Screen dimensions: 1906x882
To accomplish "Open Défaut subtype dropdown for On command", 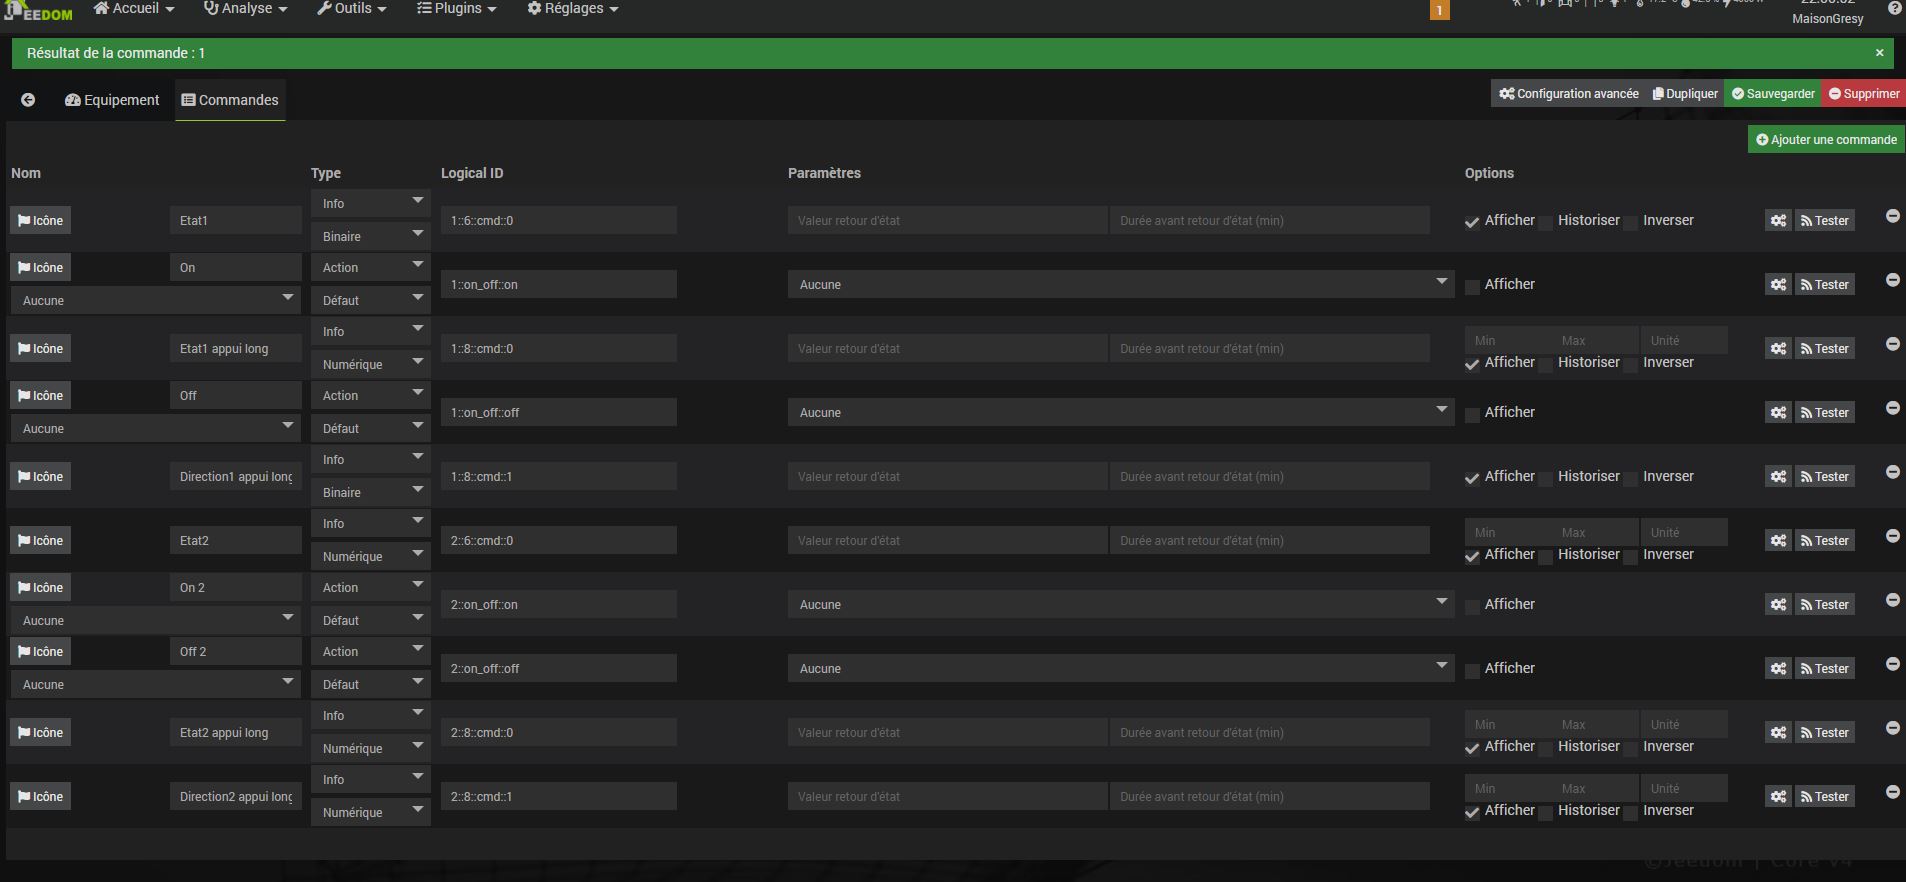I will (370, 301).
